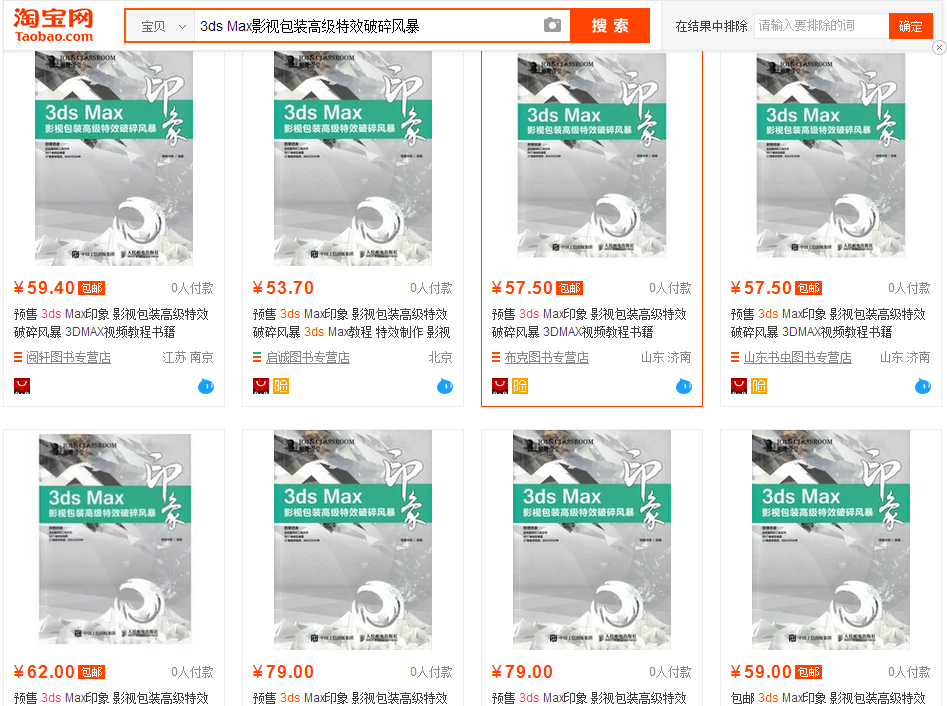Open the camera image-search icon in search box
Viewport: 947px width, 706px height.
tap(552, 25)
